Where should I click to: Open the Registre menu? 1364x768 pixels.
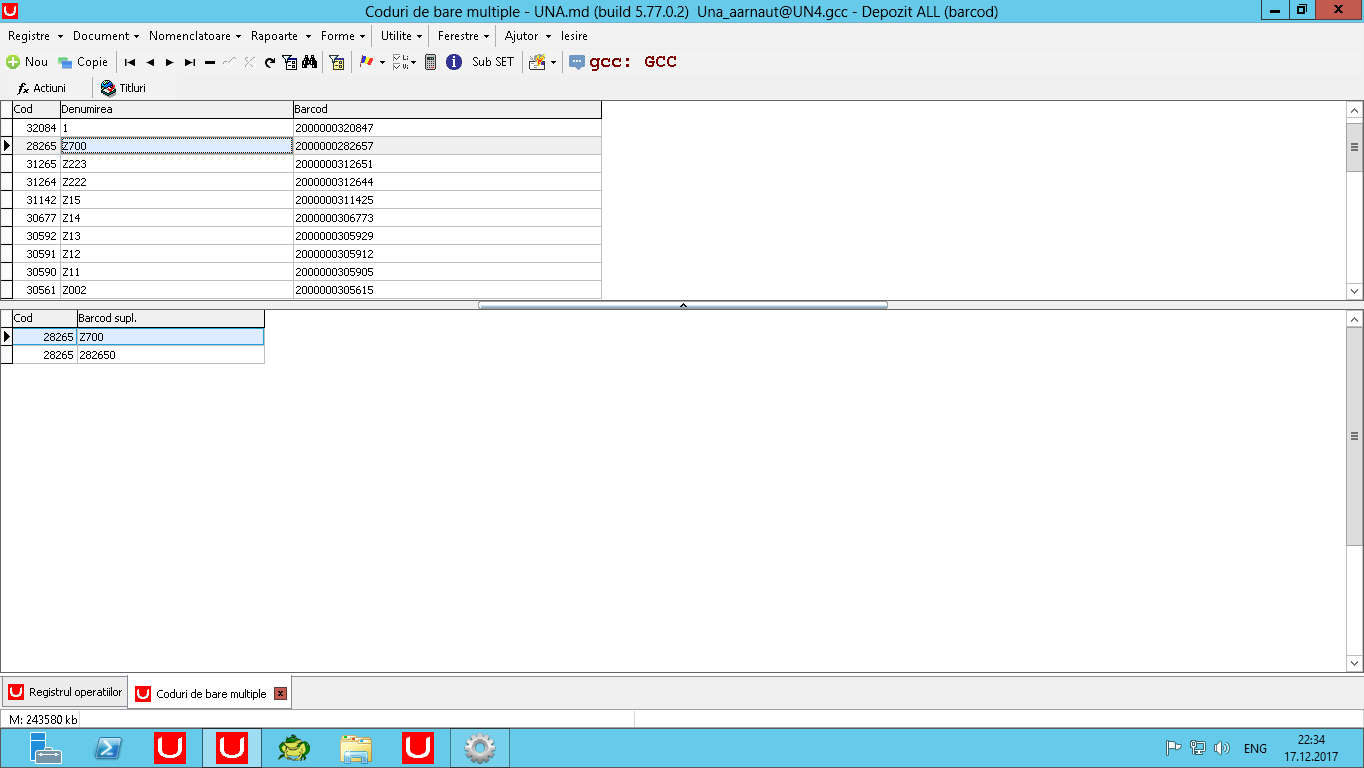[x=34, y=35]
